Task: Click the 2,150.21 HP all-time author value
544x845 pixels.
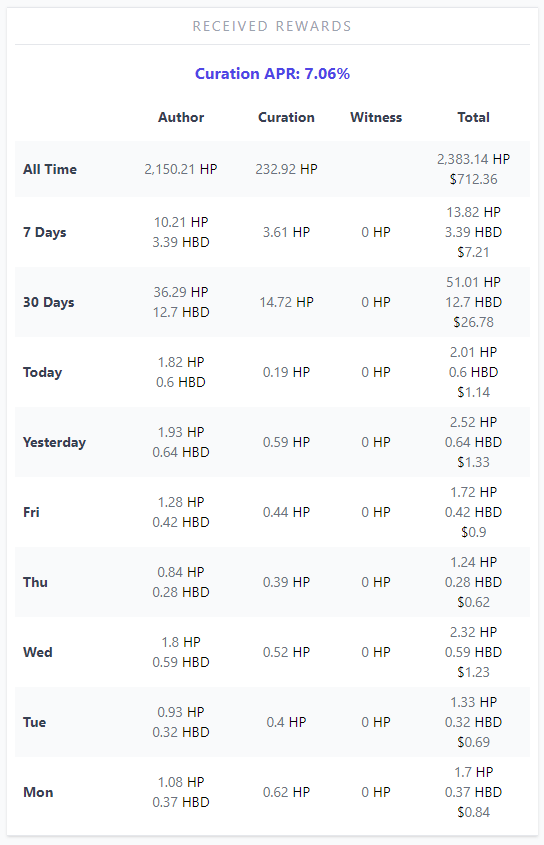Action: (x=181, y=169)
